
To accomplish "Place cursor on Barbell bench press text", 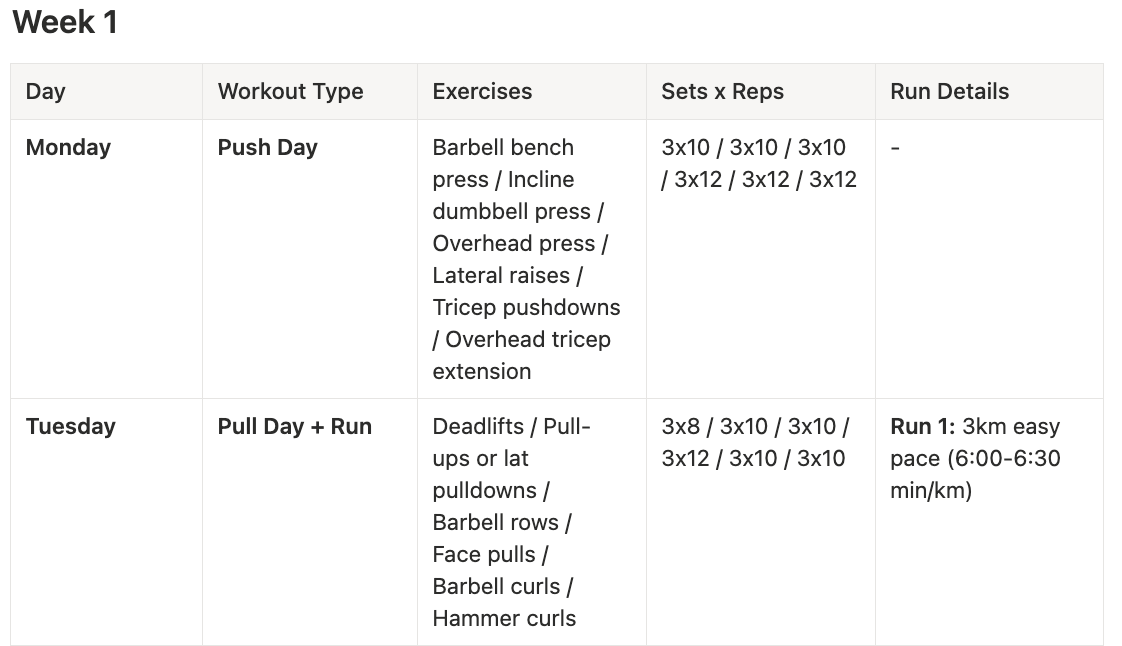I will tap(503, 148).
